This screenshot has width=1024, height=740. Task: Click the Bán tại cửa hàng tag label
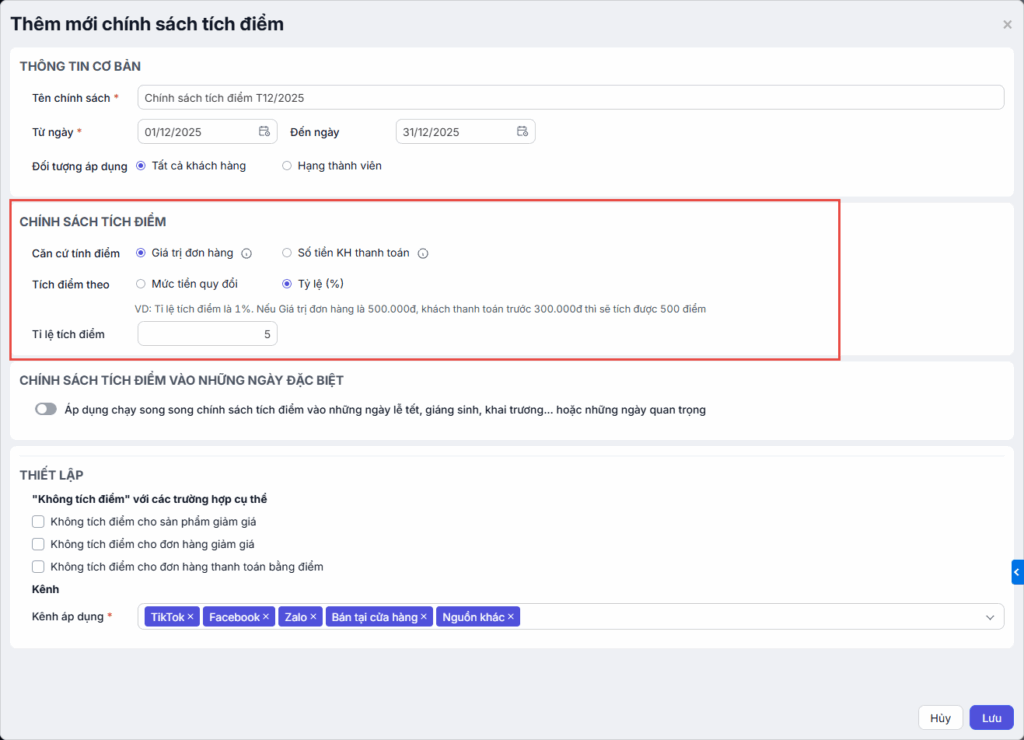point(374,617)
